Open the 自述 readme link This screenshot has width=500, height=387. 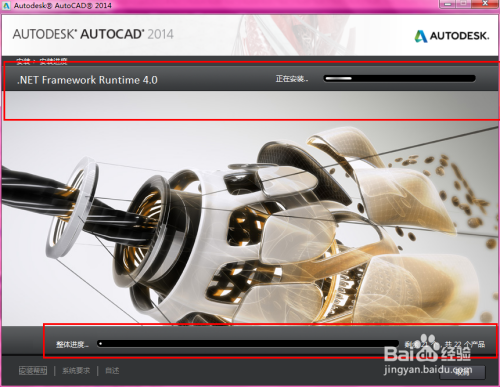coord(112,370)
